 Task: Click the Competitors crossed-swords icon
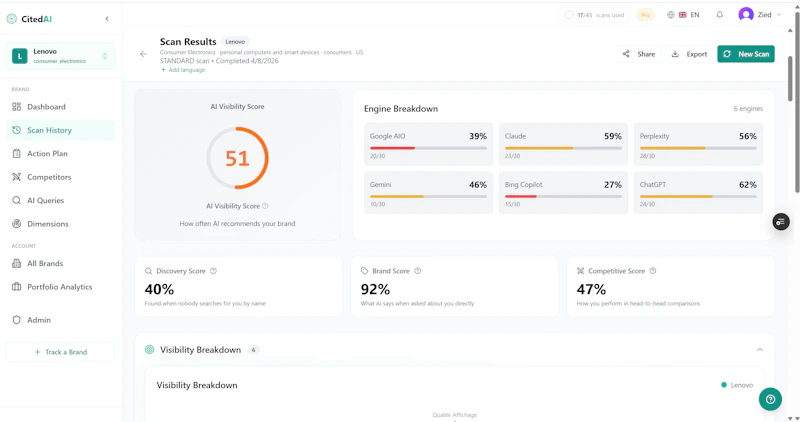click(x=16, y=177)
